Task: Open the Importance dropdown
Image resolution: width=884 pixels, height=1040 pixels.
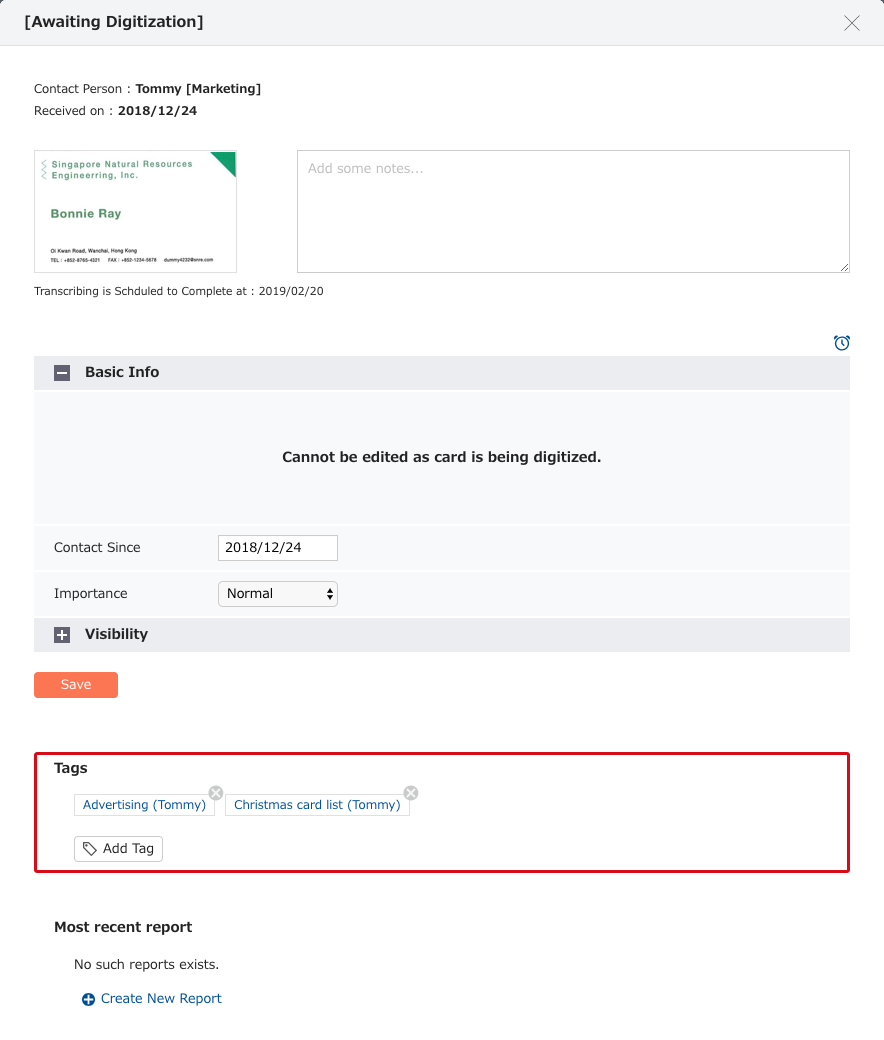Action: (278, 594)
